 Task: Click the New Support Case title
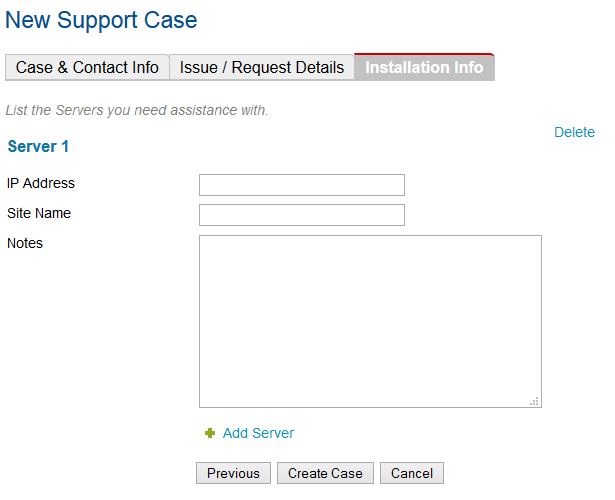(101, 20)
